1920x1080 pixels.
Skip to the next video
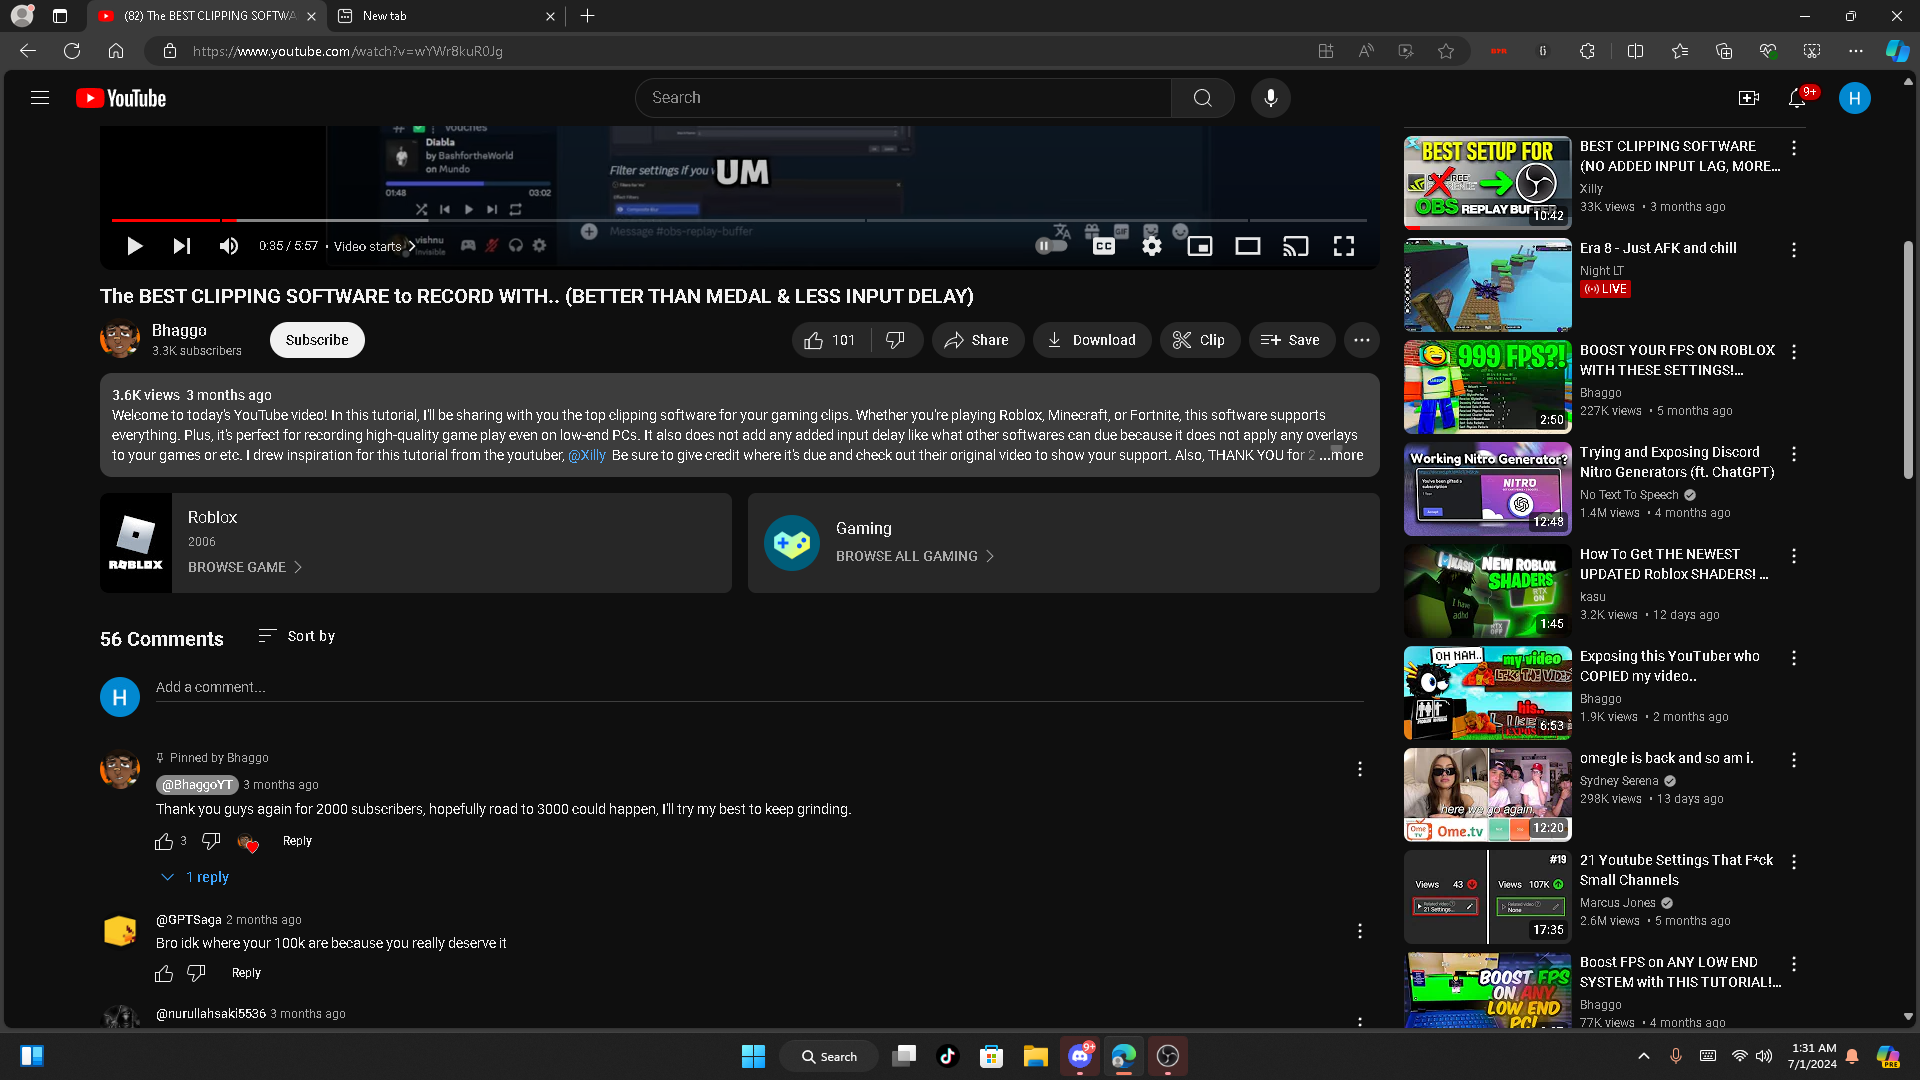click(x=181, y=246)
